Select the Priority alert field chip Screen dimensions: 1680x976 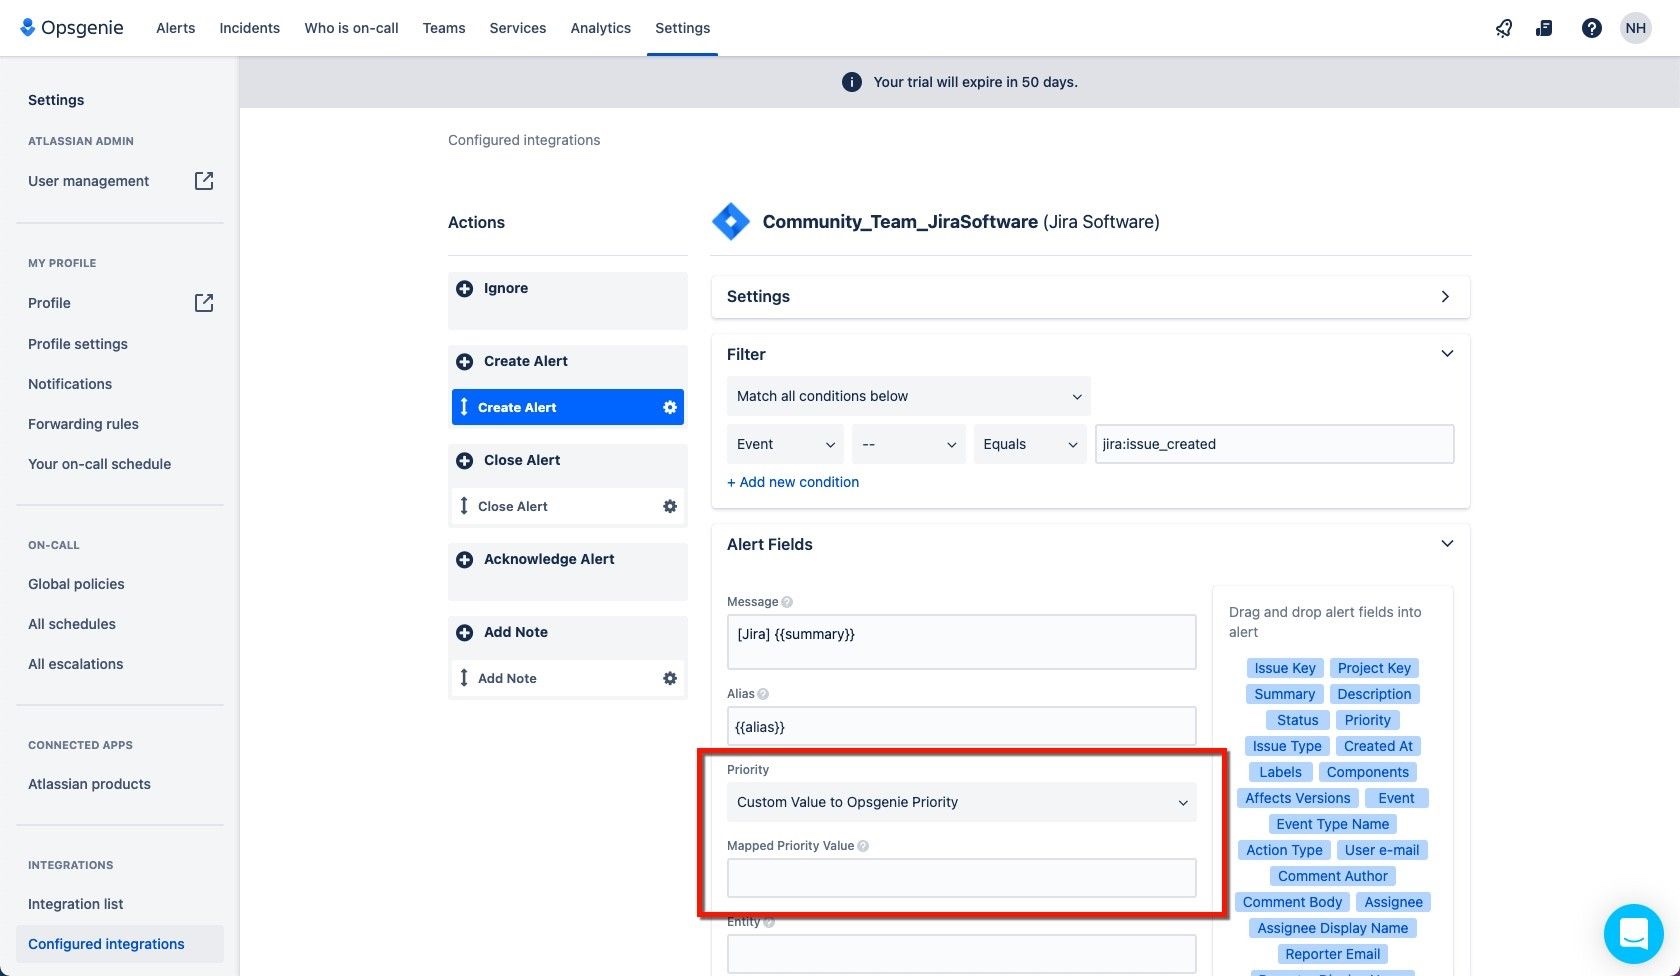pos(1366,720)
